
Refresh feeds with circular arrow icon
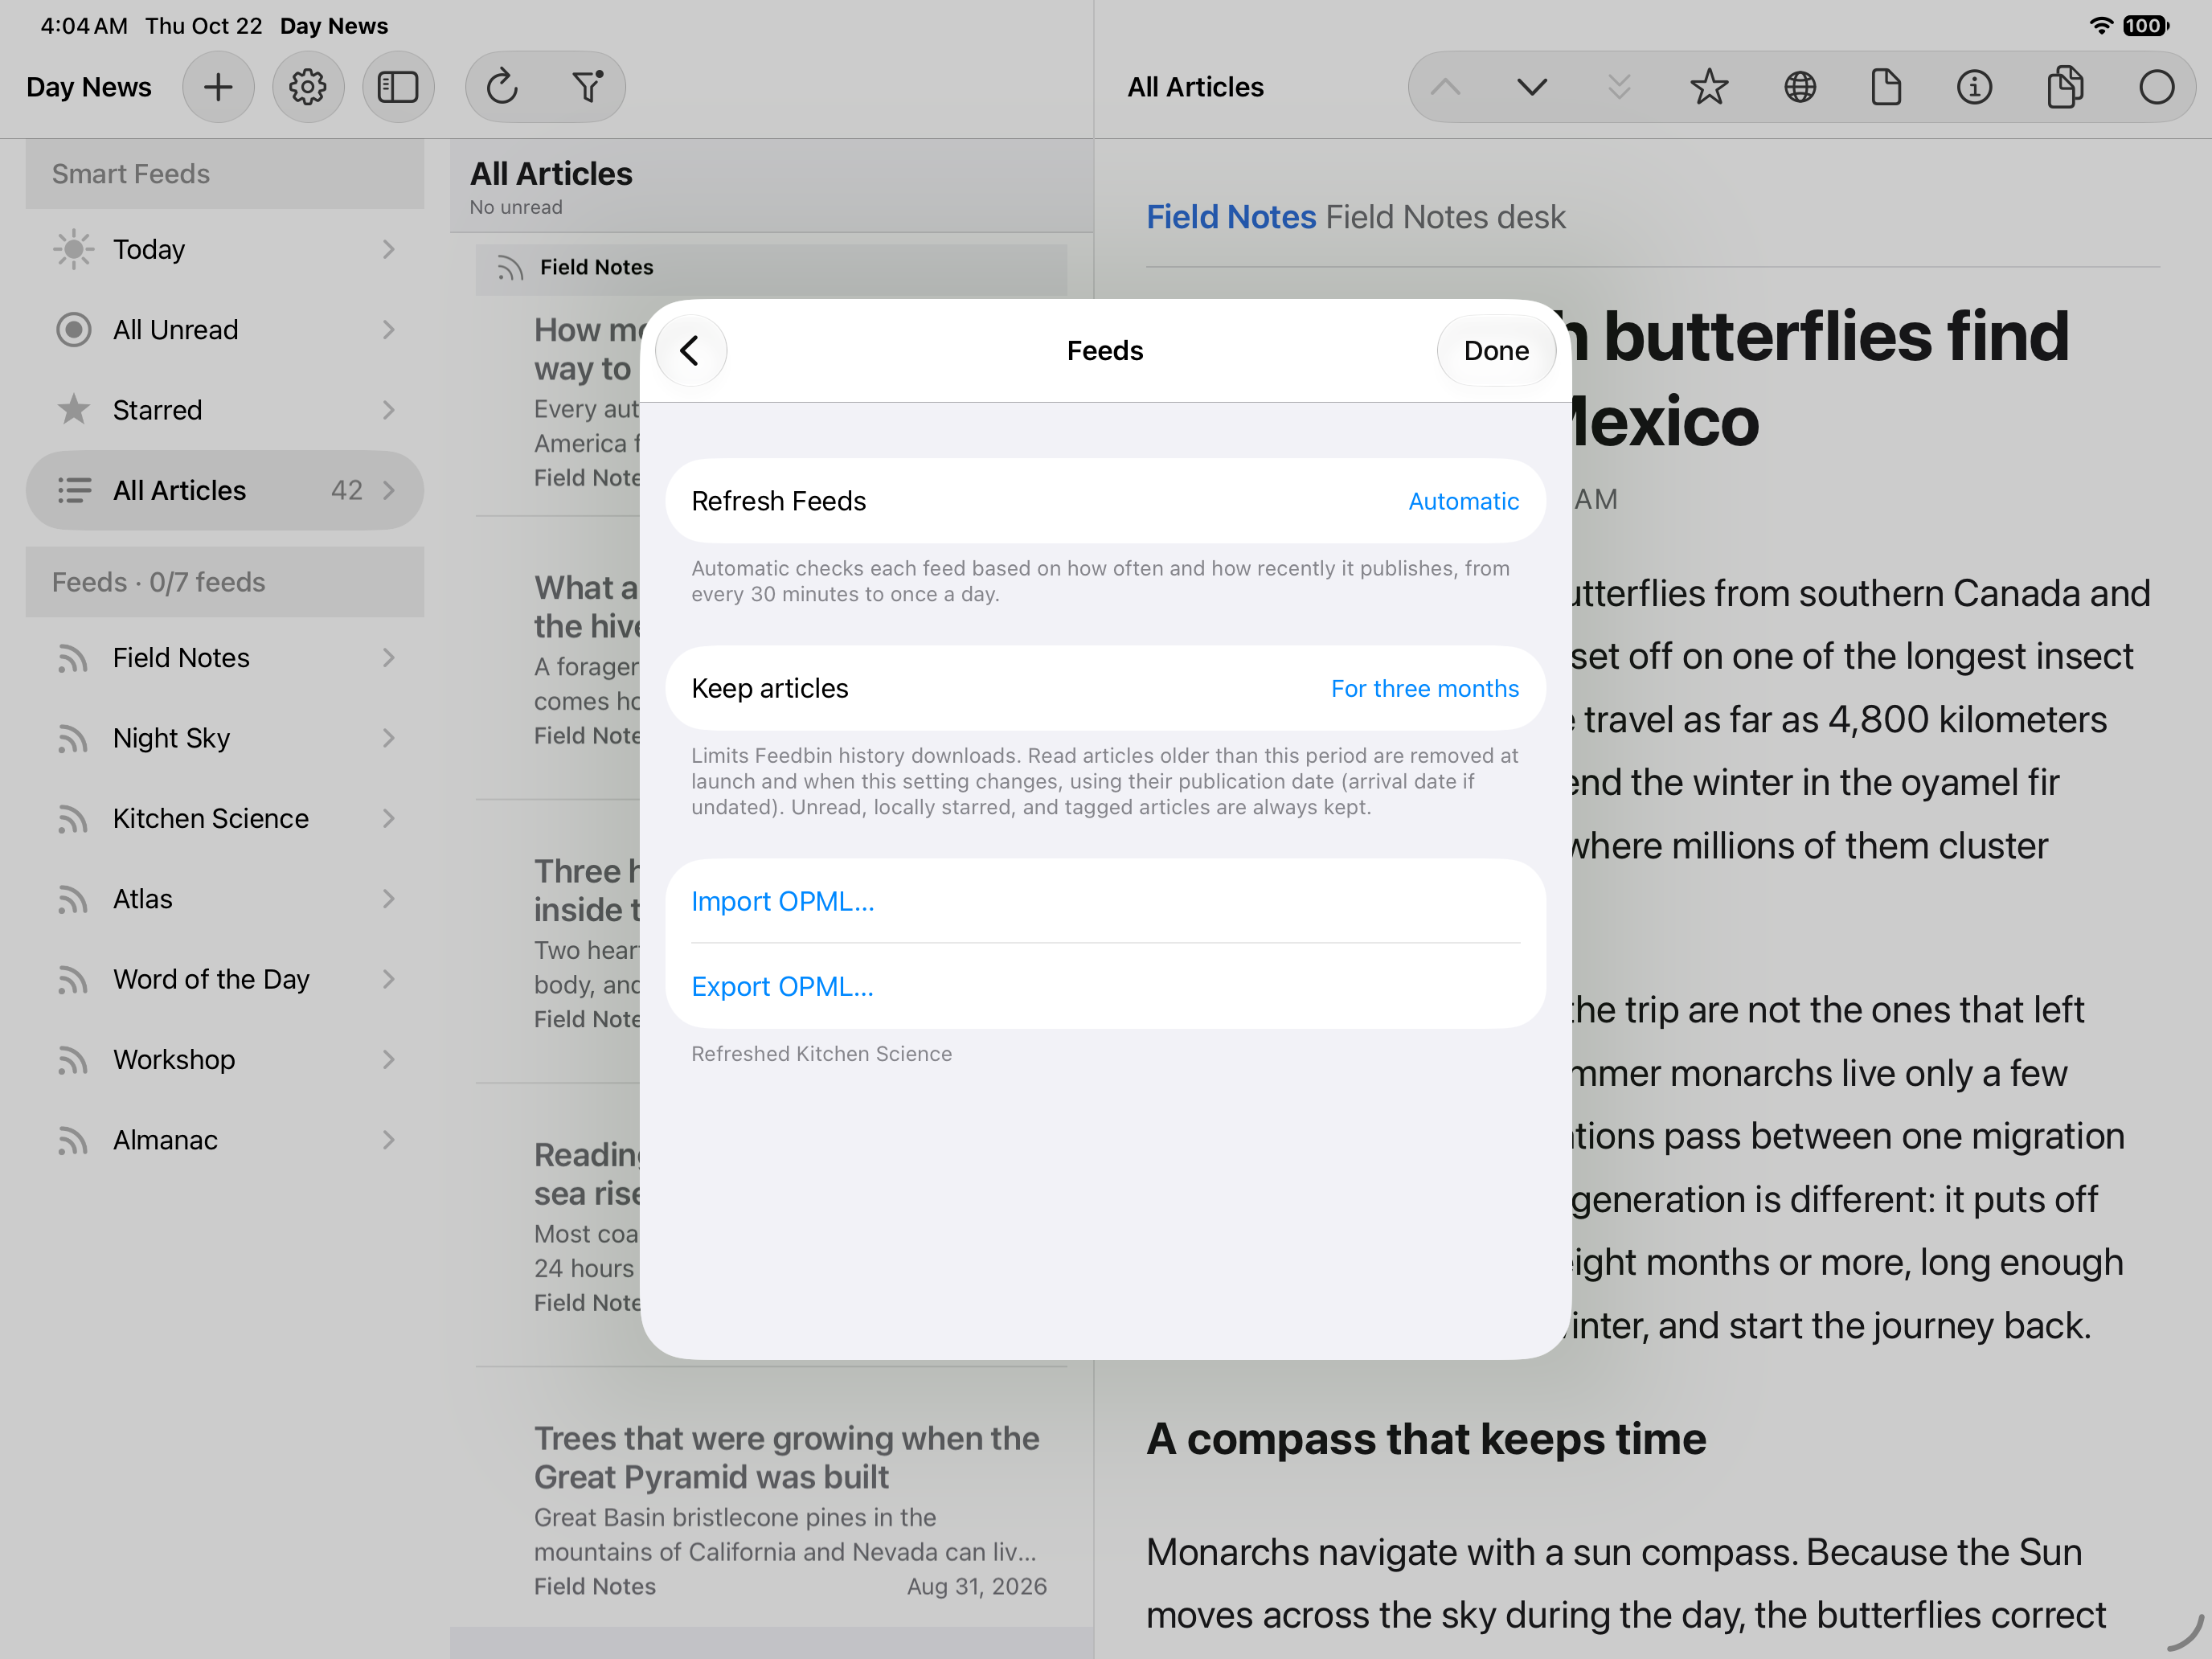[x=502, y=87]
